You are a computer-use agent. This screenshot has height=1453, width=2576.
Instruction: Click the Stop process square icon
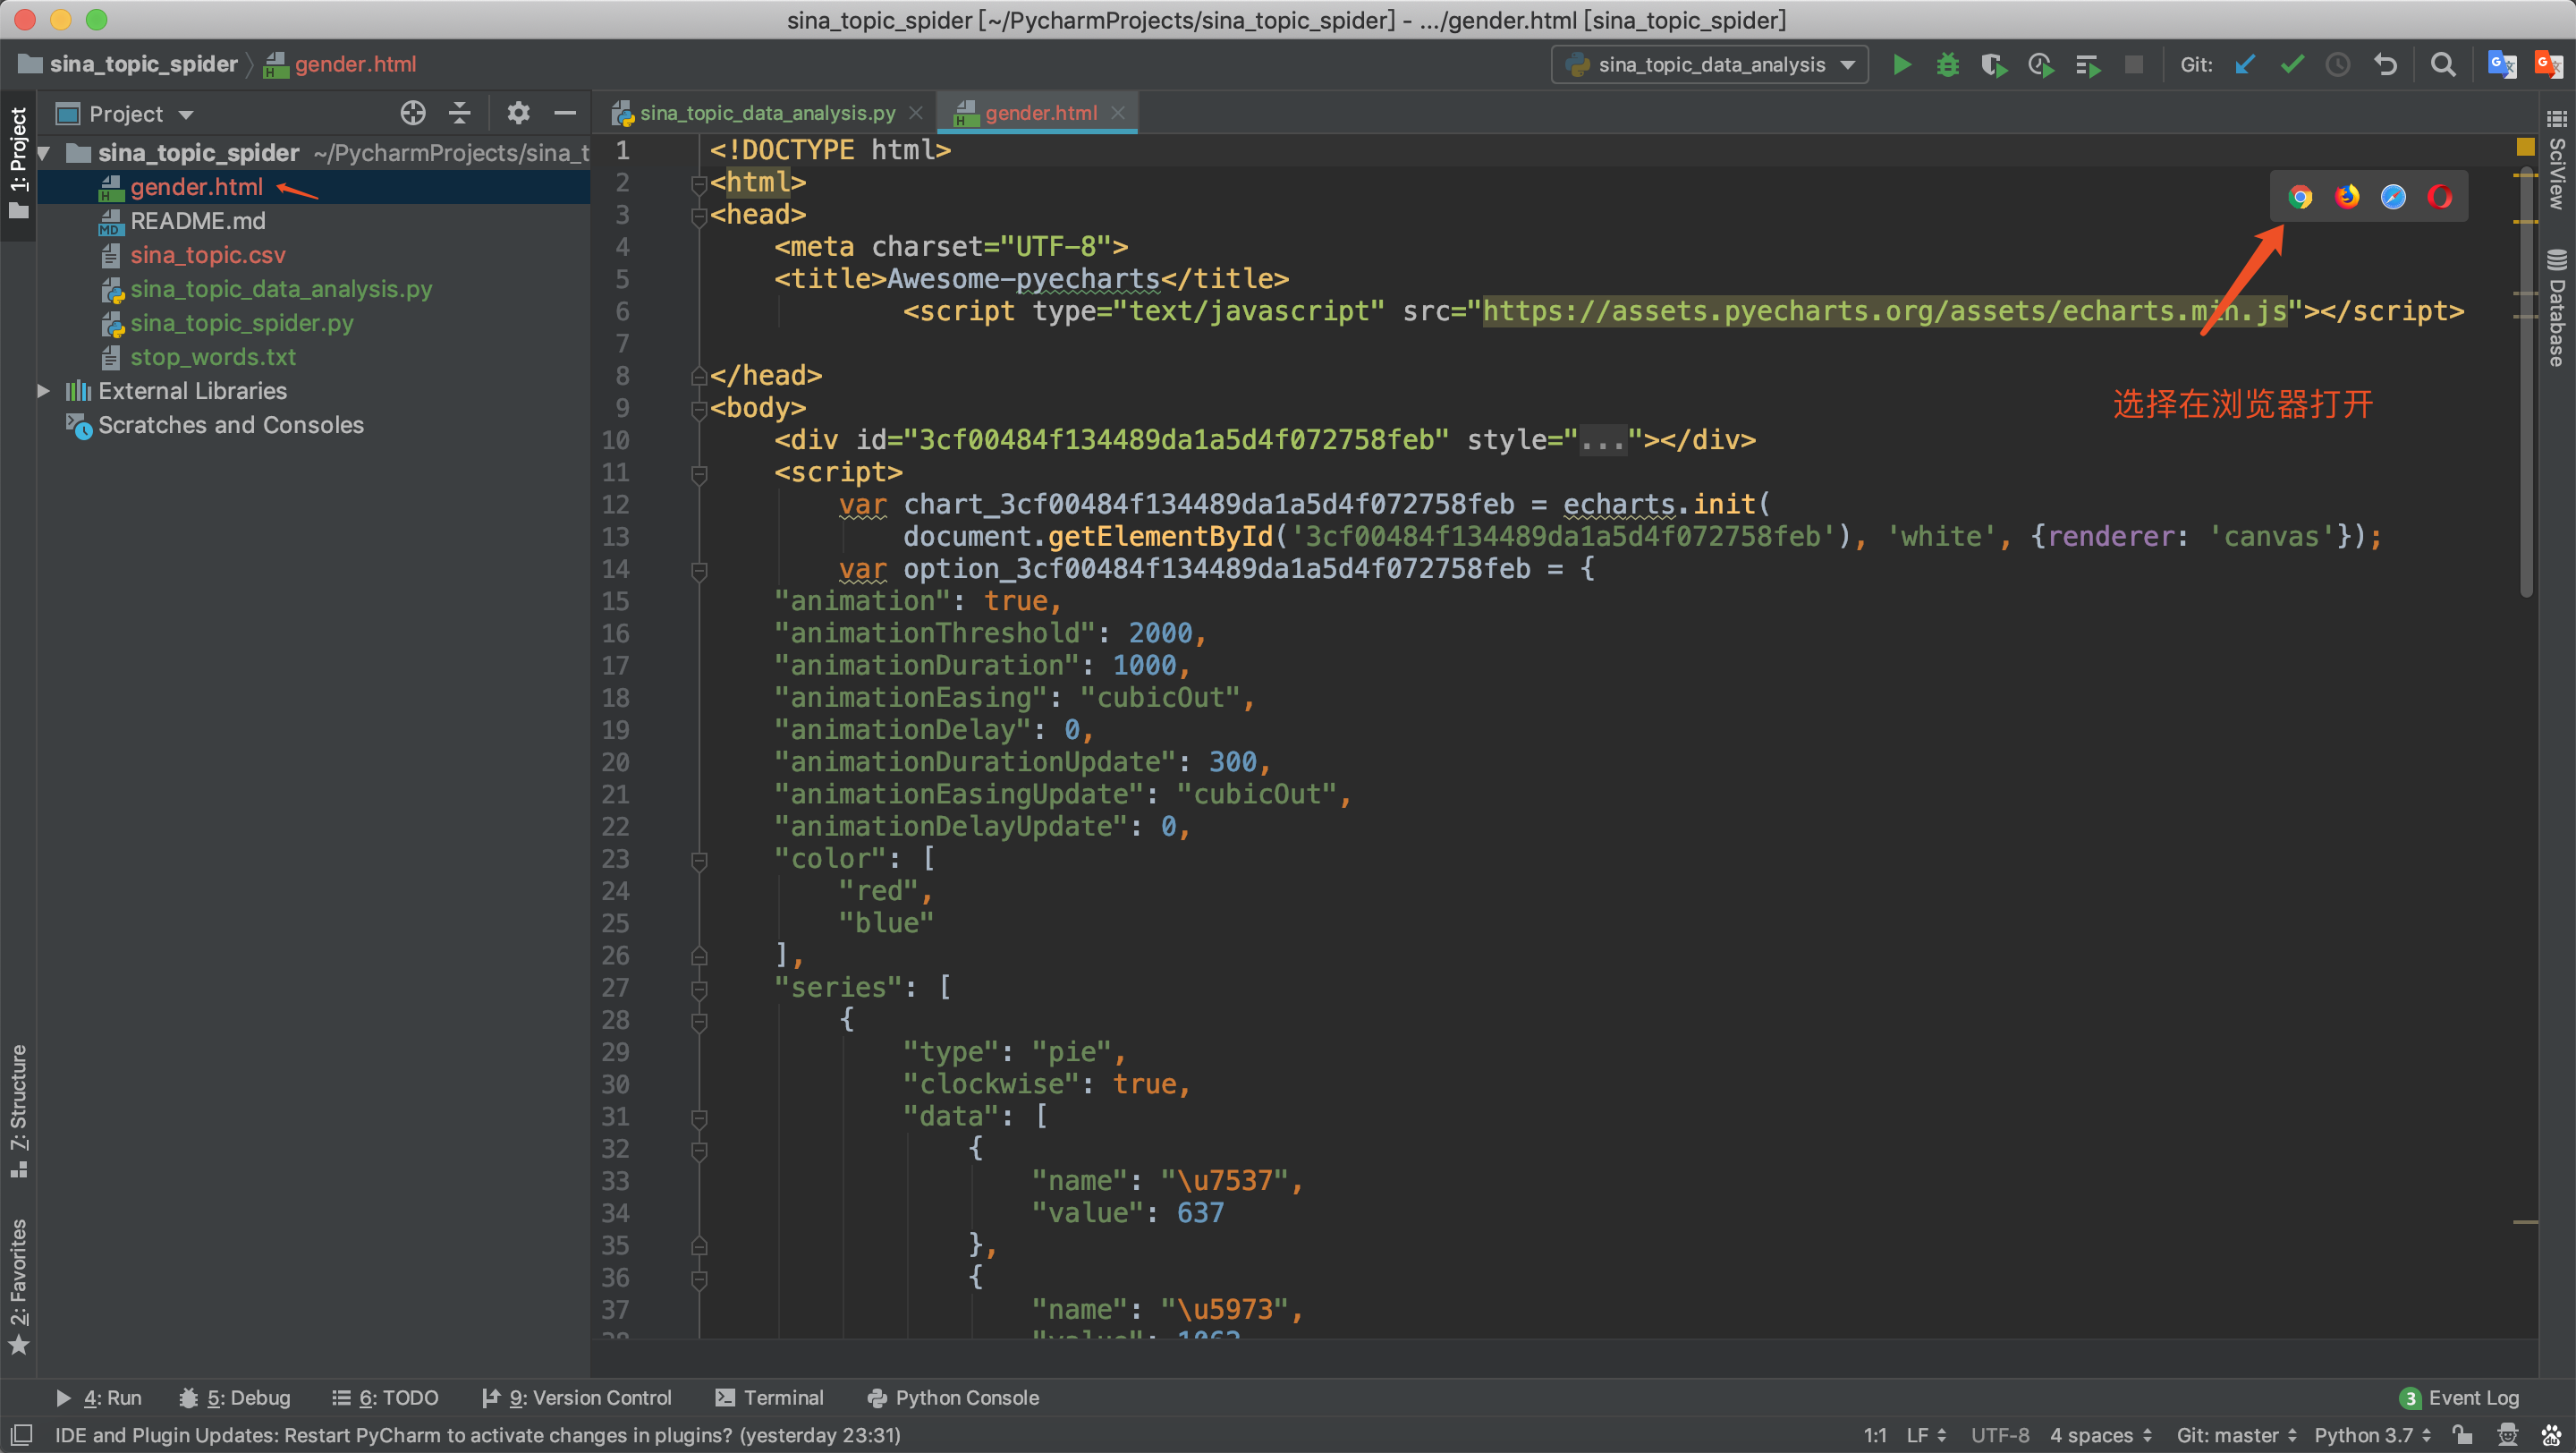pos(2134,65)
